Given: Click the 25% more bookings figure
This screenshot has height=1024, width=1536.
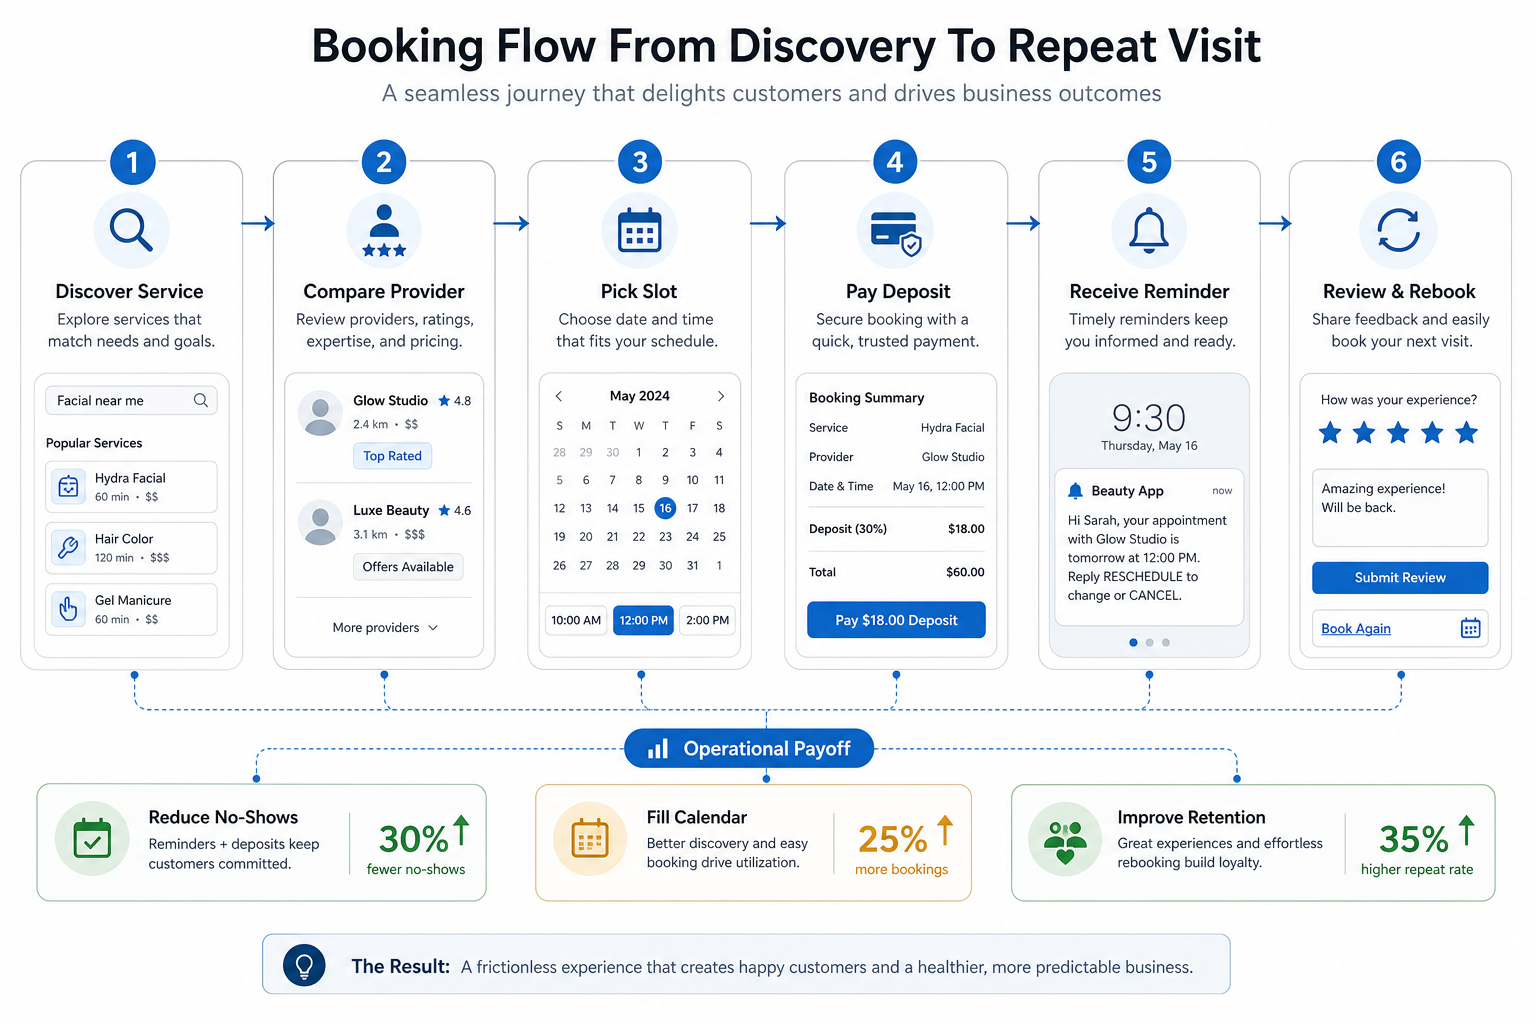Looking at the screenshot, I should click(x=893, y=838).
